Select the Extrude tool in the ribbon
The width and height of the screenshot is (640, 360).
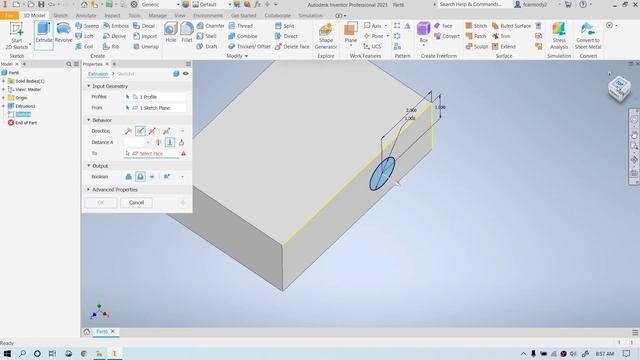tap(44, 35)
